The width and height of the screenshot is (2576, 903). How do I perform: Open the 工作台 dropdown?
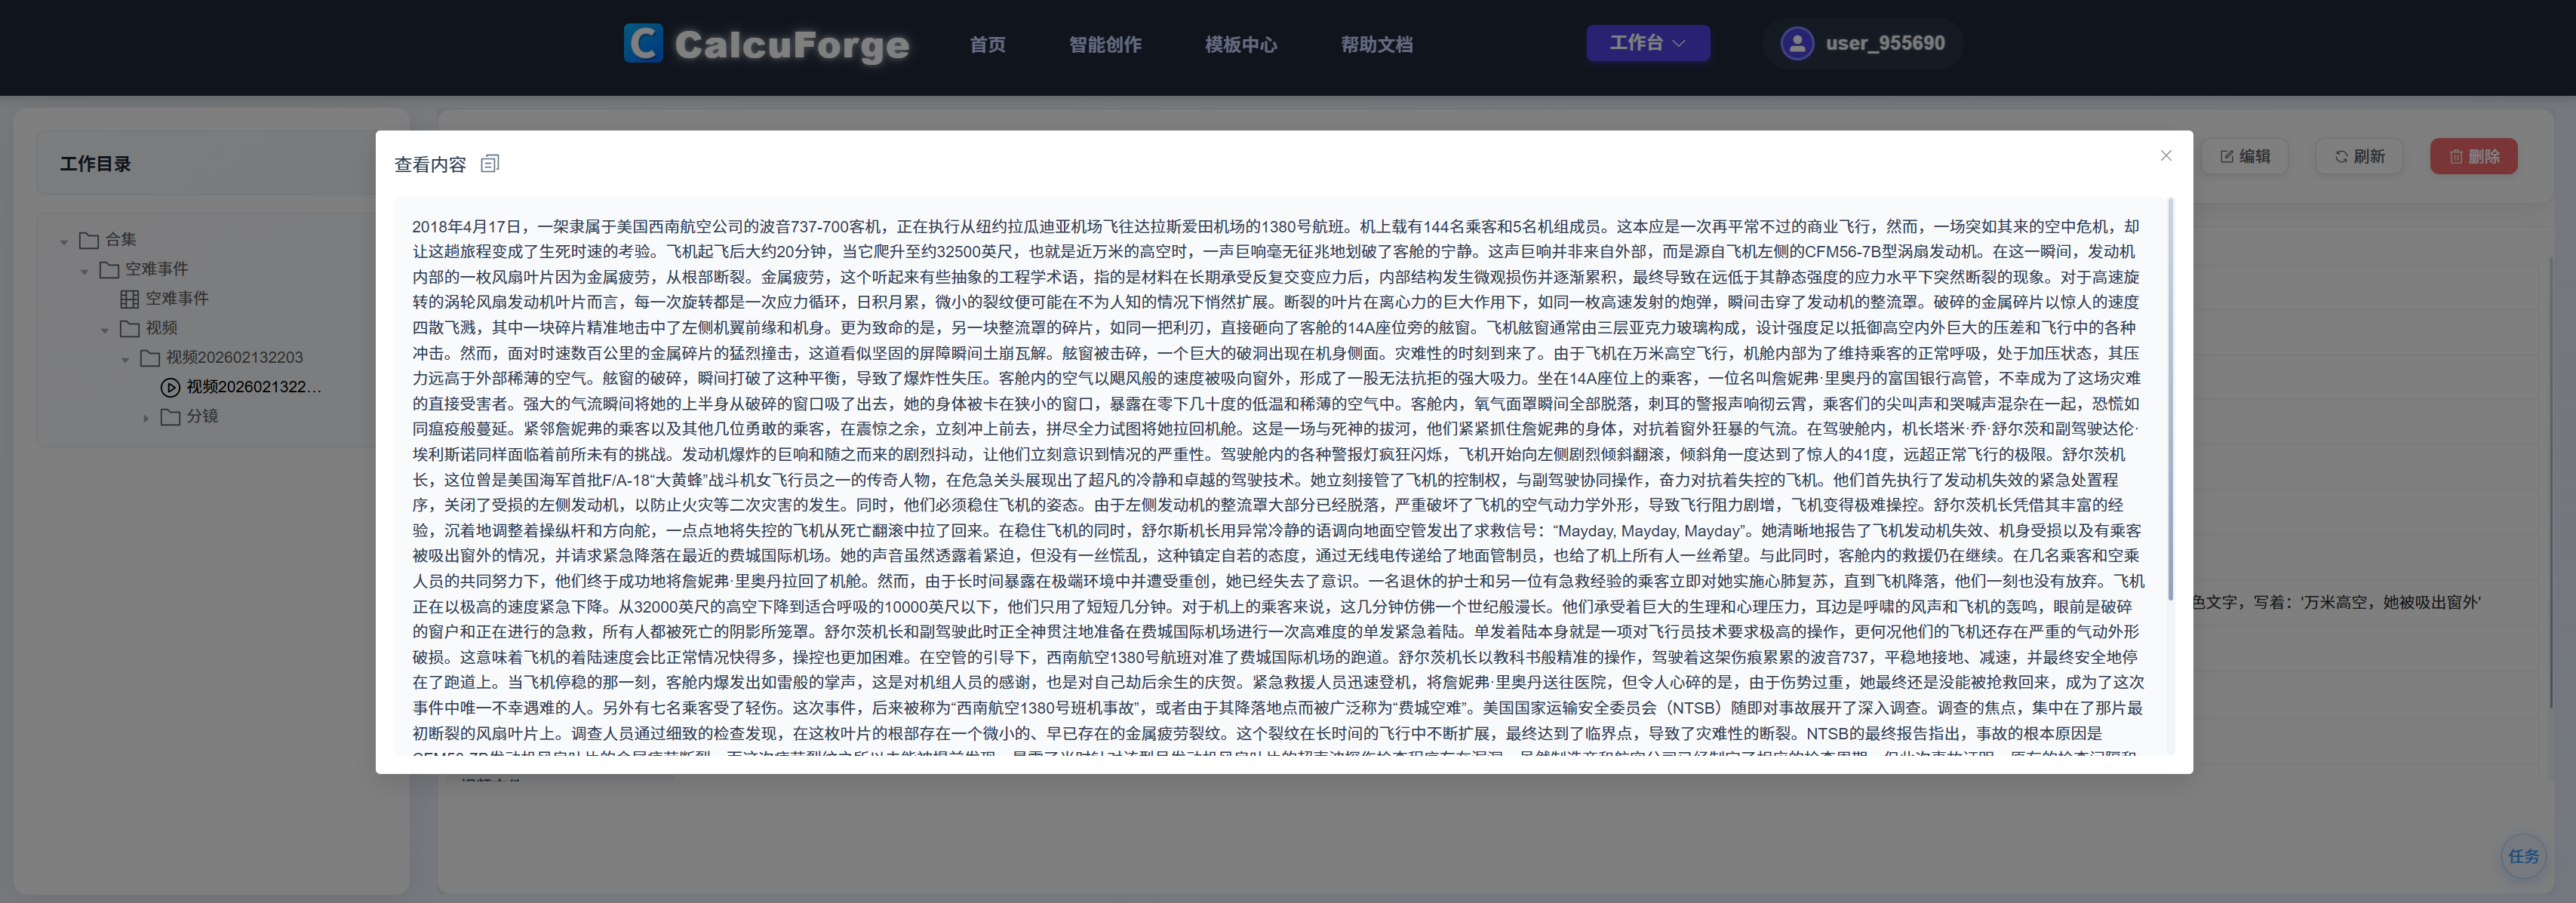(1647, 43)
